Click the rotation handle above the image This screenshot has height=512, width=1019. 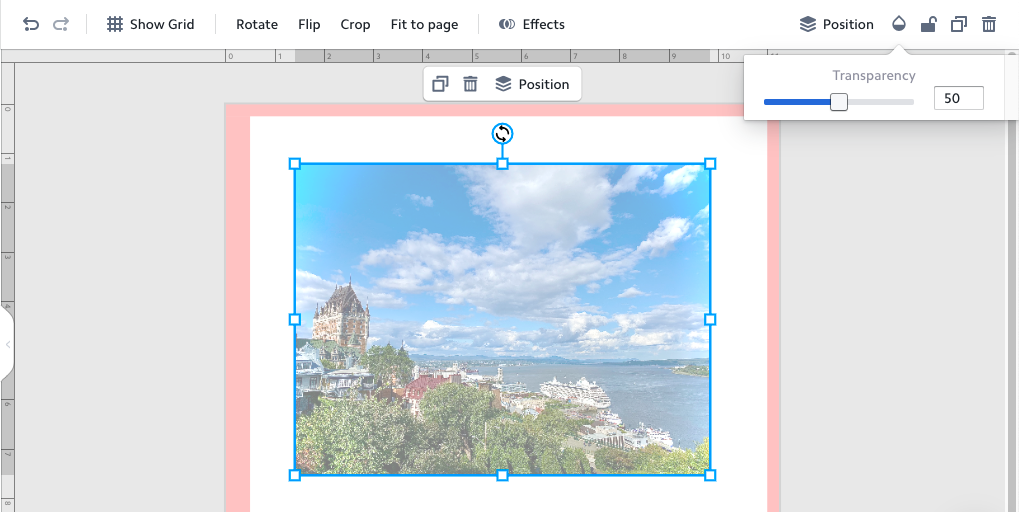pyautogui.click(x=502, y=134)
